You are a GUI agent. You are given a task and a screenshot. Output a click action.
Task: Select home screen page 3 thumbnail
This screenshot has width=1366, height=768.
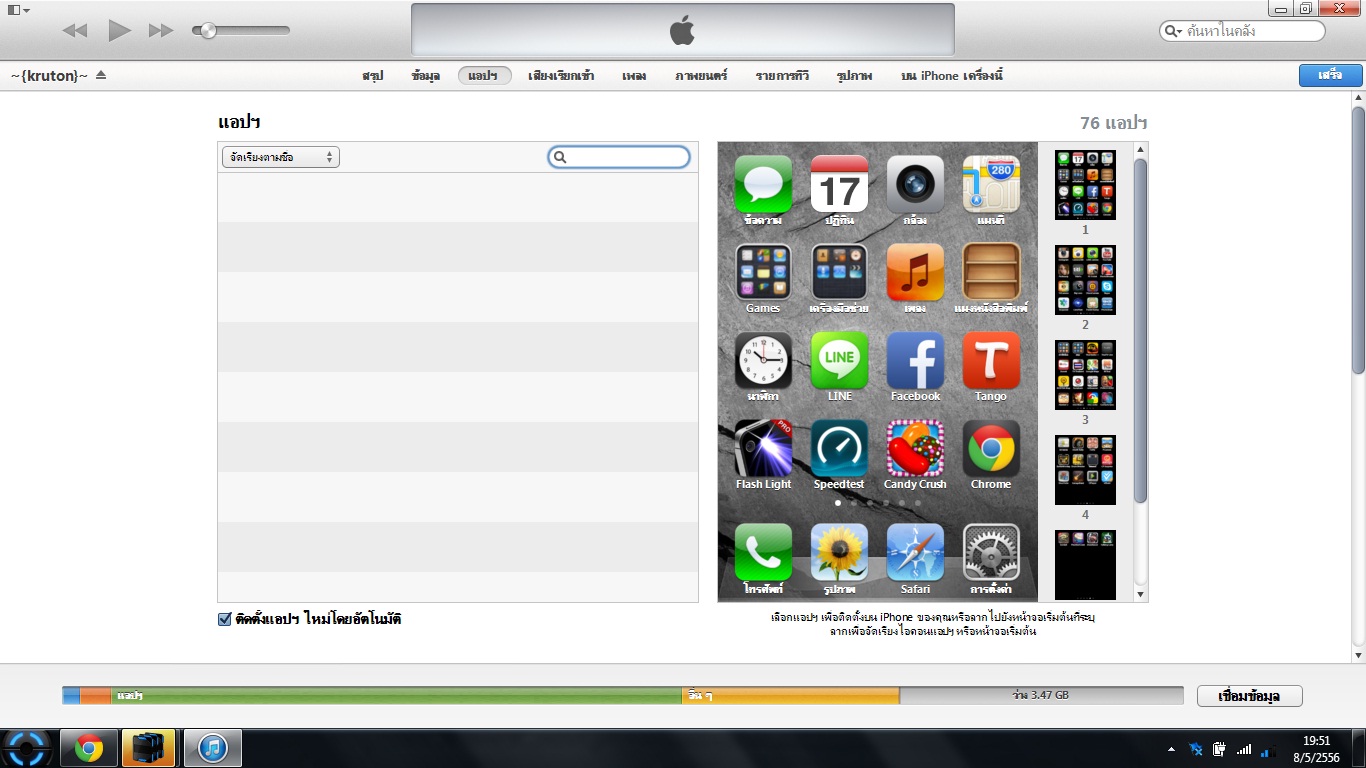point(1085,375)
